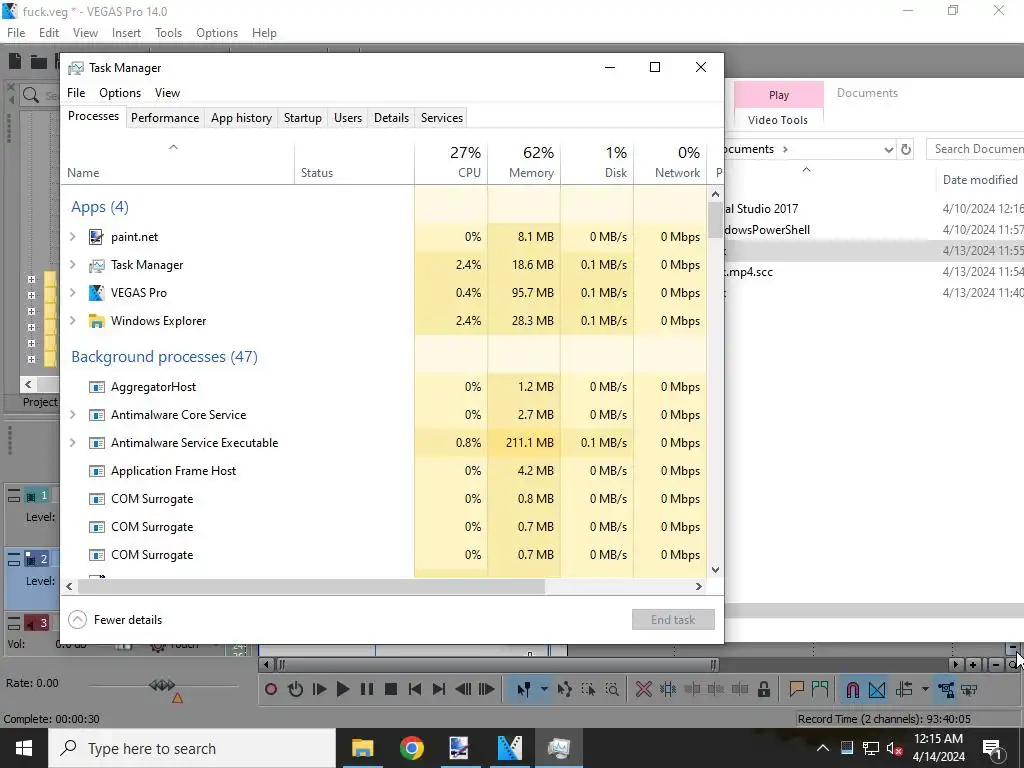
Task: Step to previous frame in VEGAS
Action: (463, 689)
